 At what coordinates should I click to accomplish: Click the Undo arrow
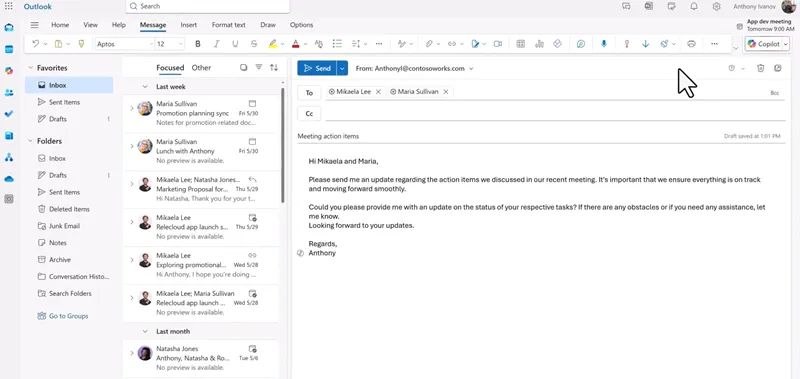(35, 44)
